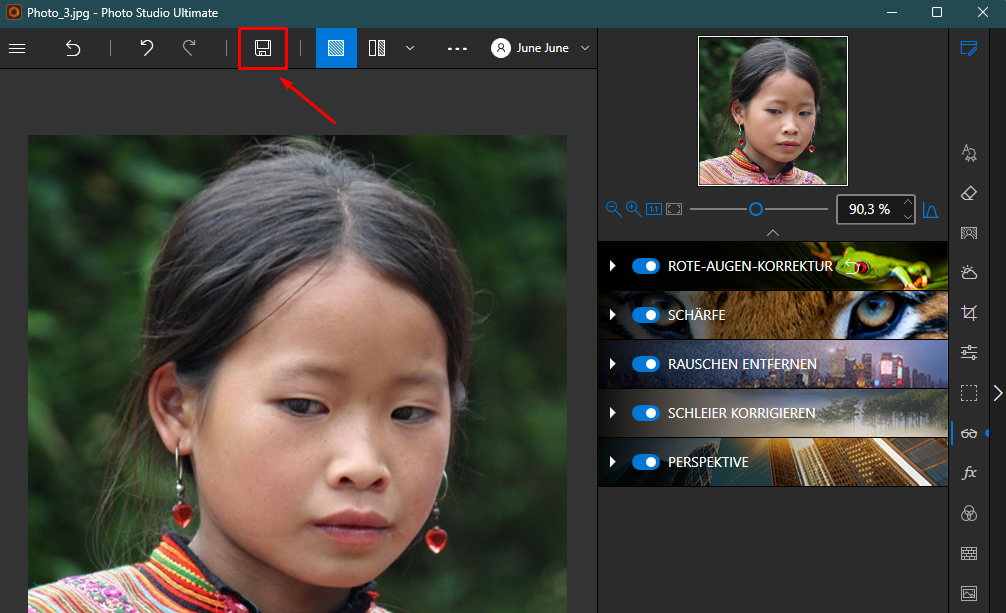Open the sky replacement tool
This screenshot has height=613, width=1006.
click(969, 273)
